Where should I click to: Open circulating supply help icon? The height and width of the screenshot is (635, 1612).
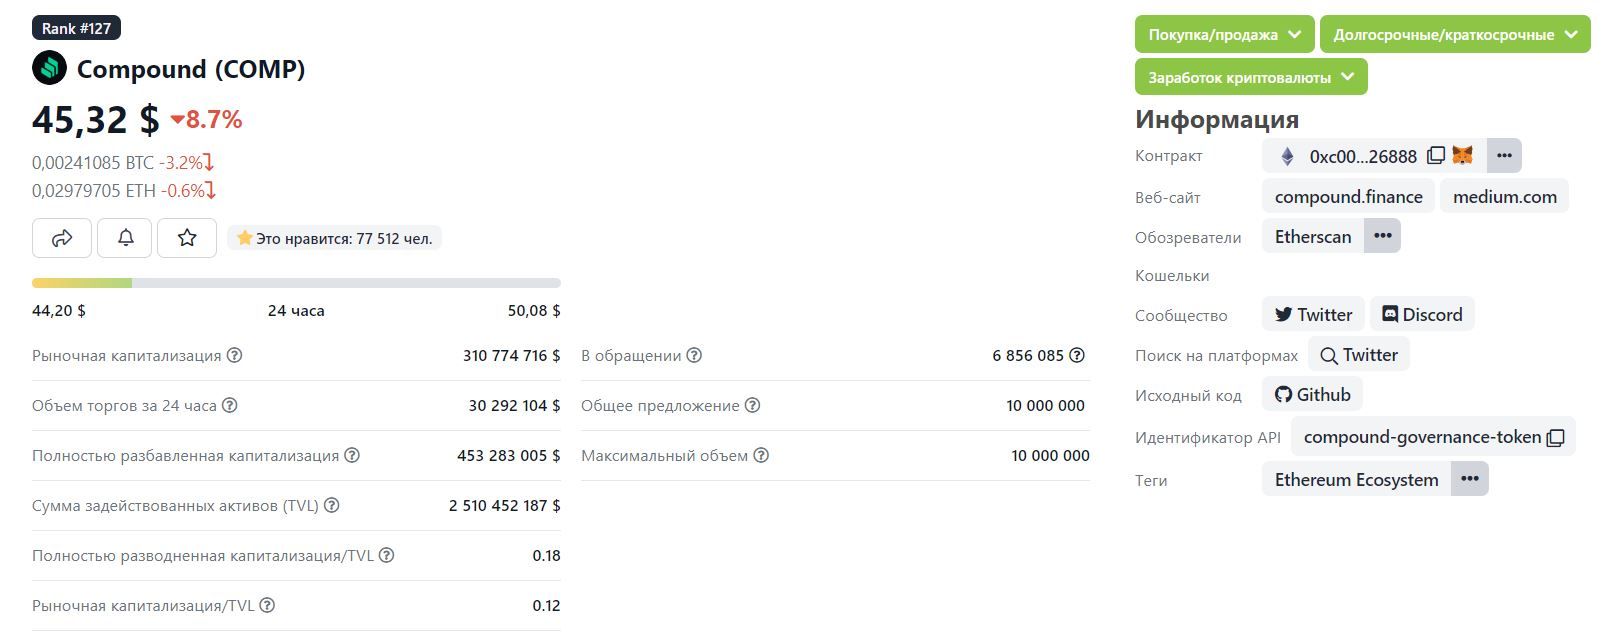694,355
